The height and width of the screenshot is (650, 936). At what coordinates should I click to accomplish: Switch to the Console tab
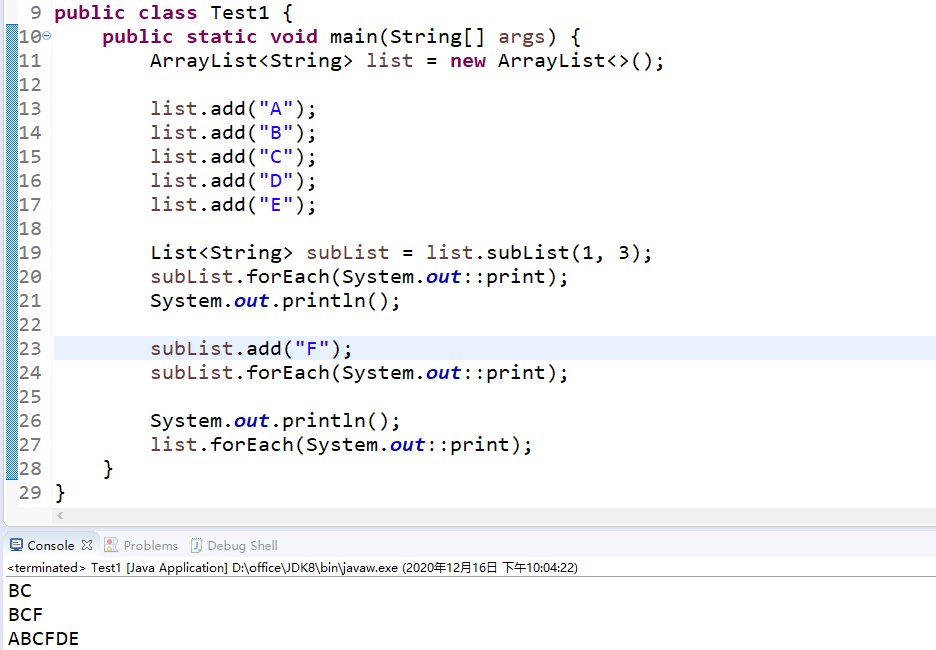[x=50, y=546]
